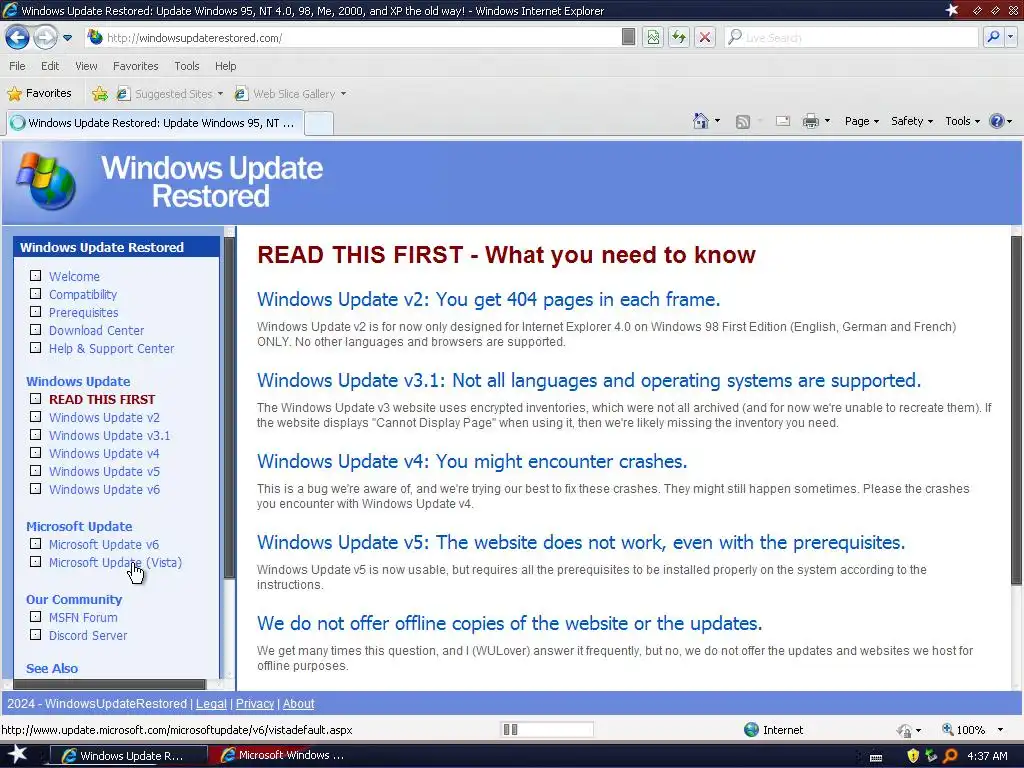This screenshot has width=1024, height=768.
Task: Open the Tools menu in menu bar
Action: click(186, 66)
